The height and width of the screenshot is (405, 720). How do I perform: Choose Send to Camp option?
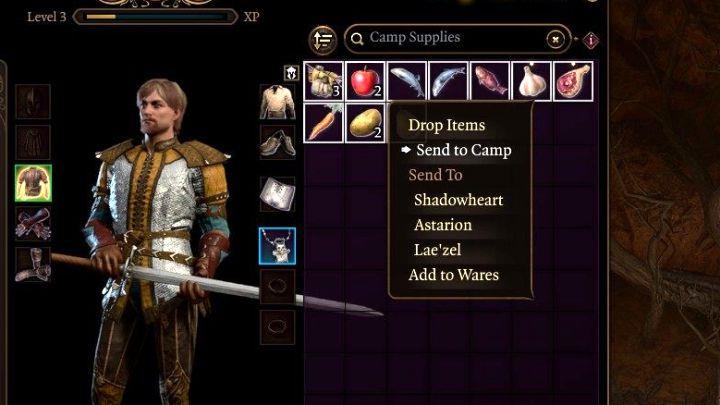tap(464, 150)
